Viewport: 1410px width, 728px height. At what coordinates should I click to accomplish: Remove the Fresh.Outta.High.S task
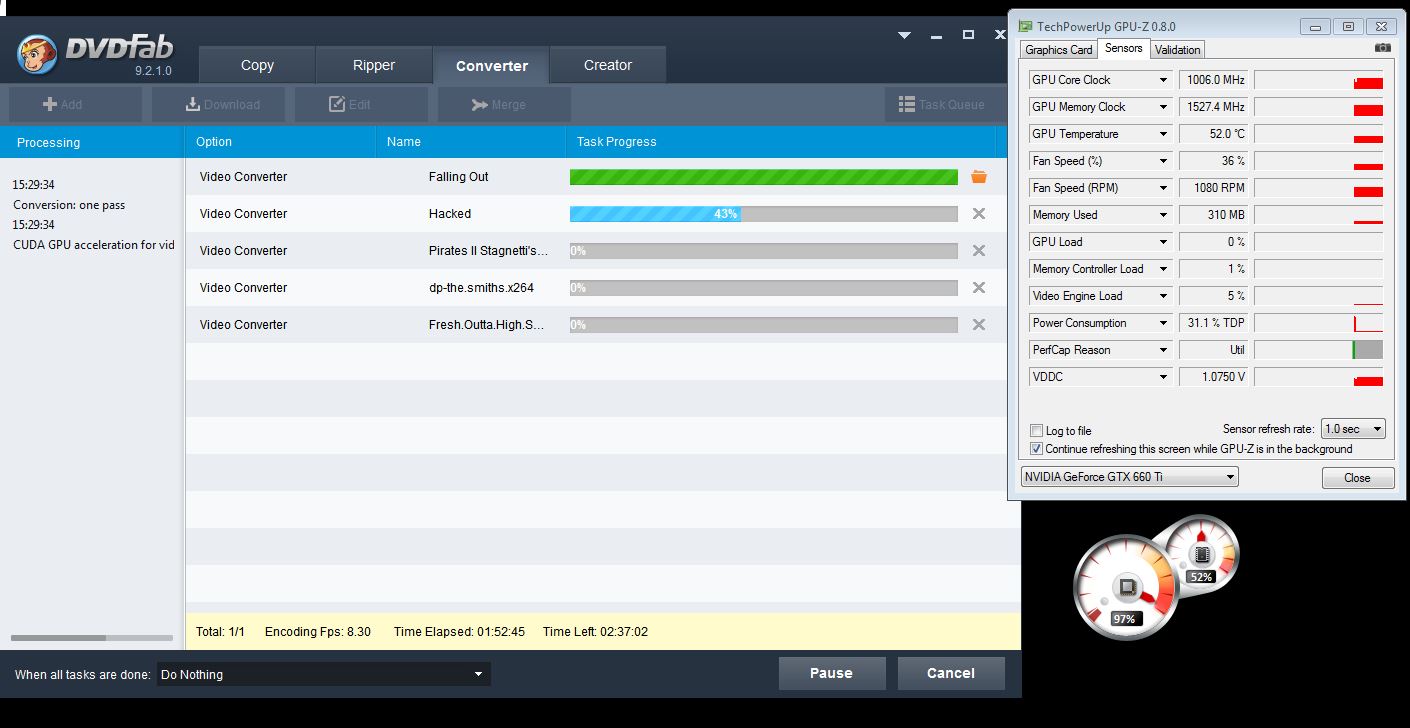[979, 325]
